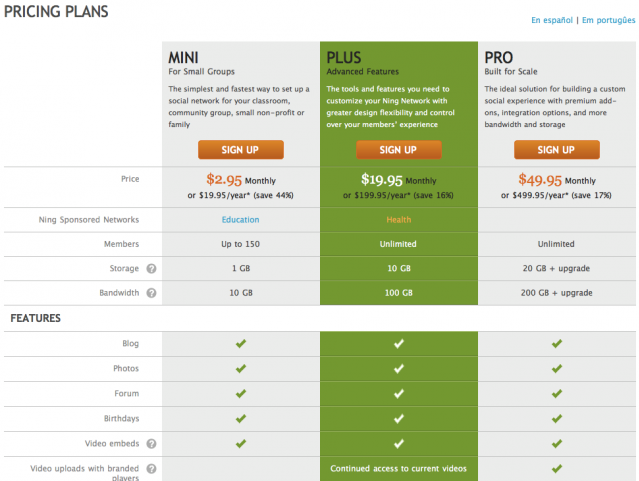Viewport: 639px width, 481px height.
Task: Click the Mini plan Forum checkmark
Action: [x=241, y=394]
